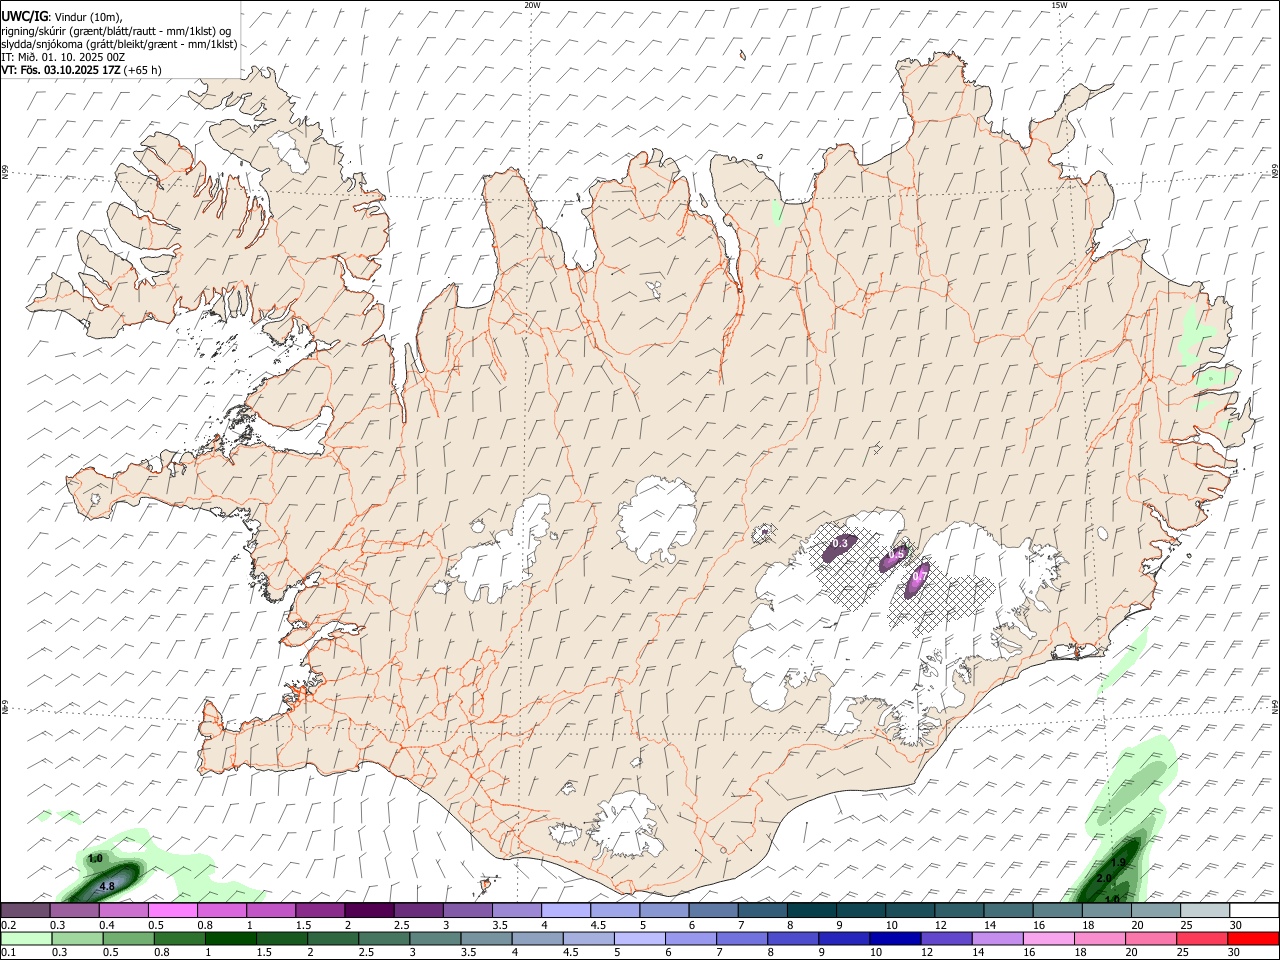Click the small green rain patch on the north coast

[x=777, y=212]
